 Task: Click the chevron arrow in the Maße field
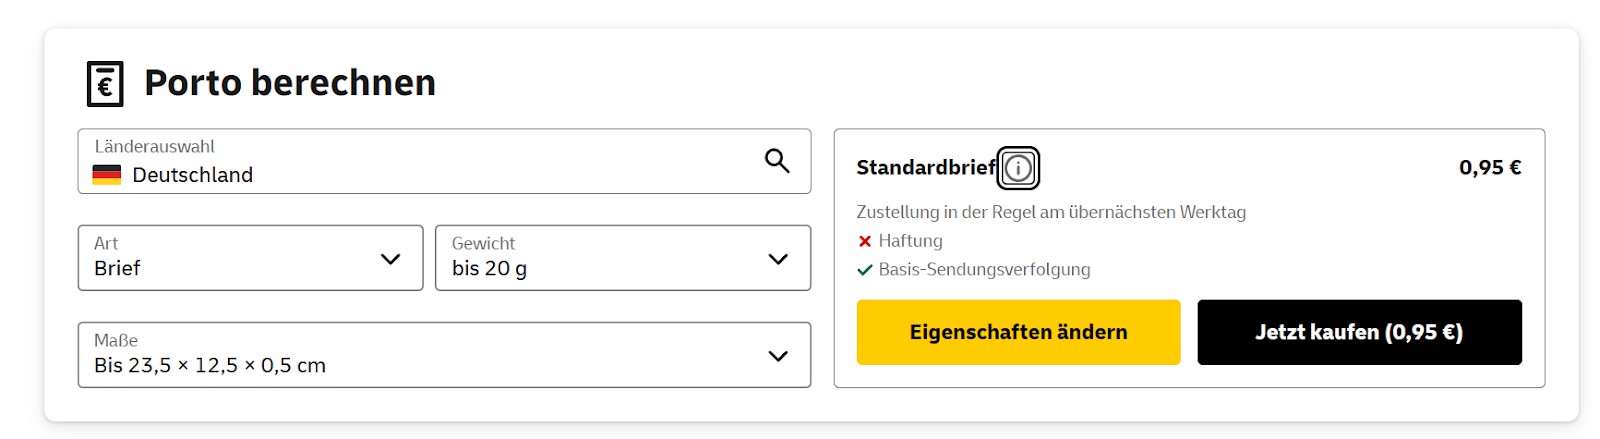[x=778, y=356]
